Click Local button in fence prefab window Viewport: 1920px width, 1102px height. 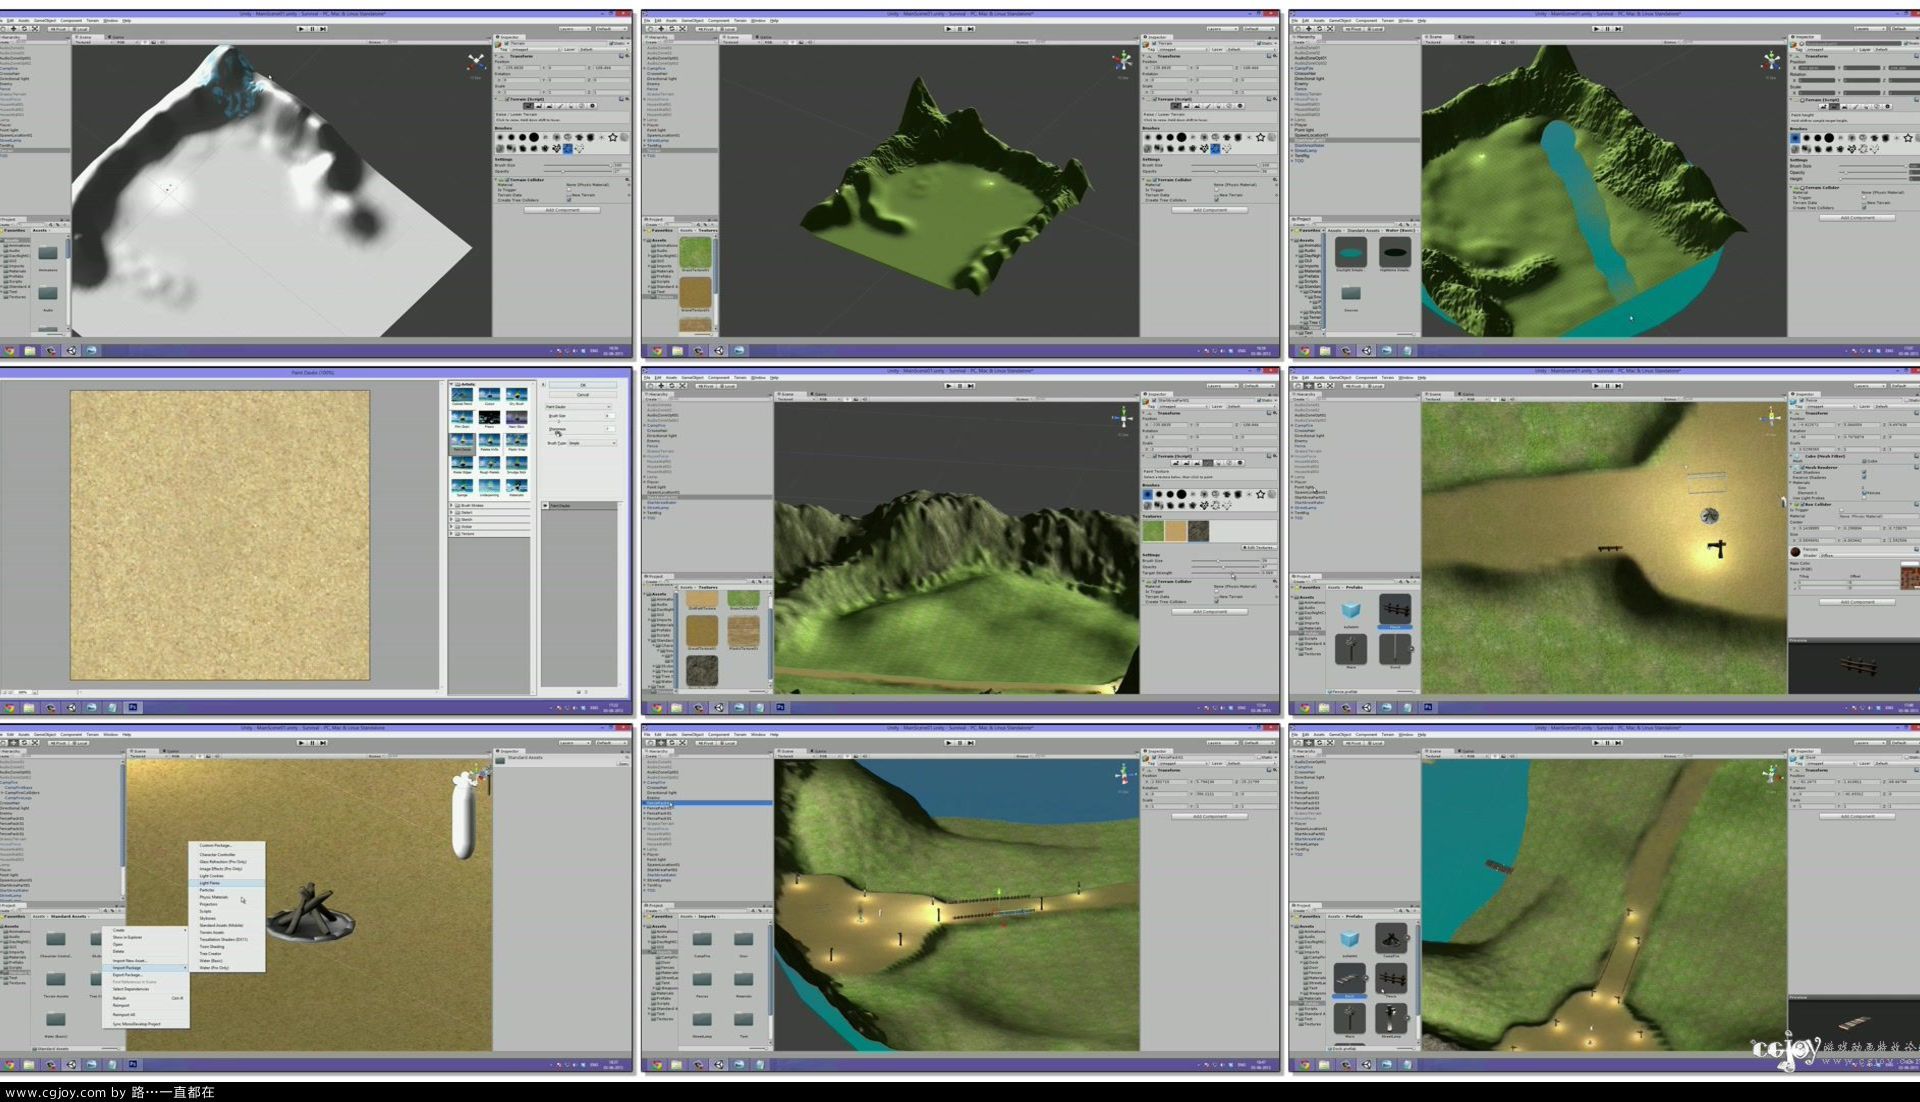pos(1375,386)
